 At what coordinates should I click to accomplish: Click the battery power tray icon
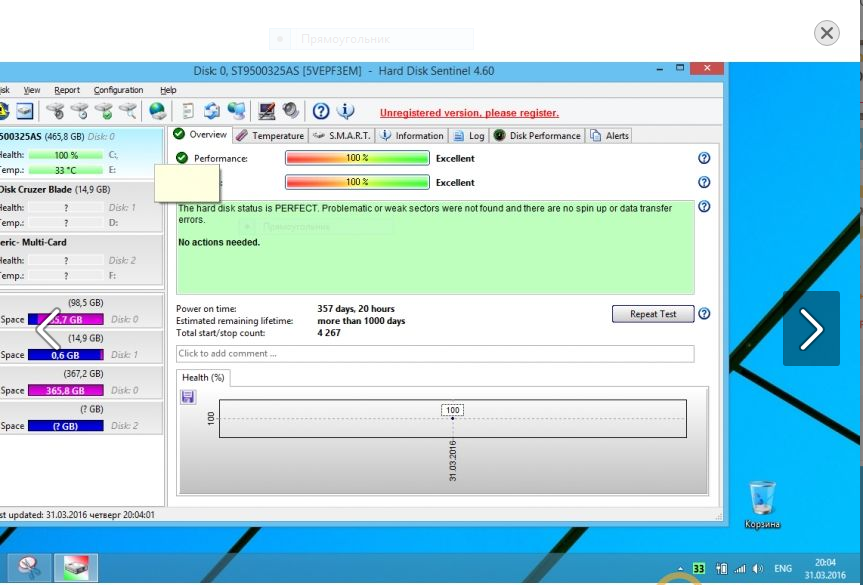(722, 568)
